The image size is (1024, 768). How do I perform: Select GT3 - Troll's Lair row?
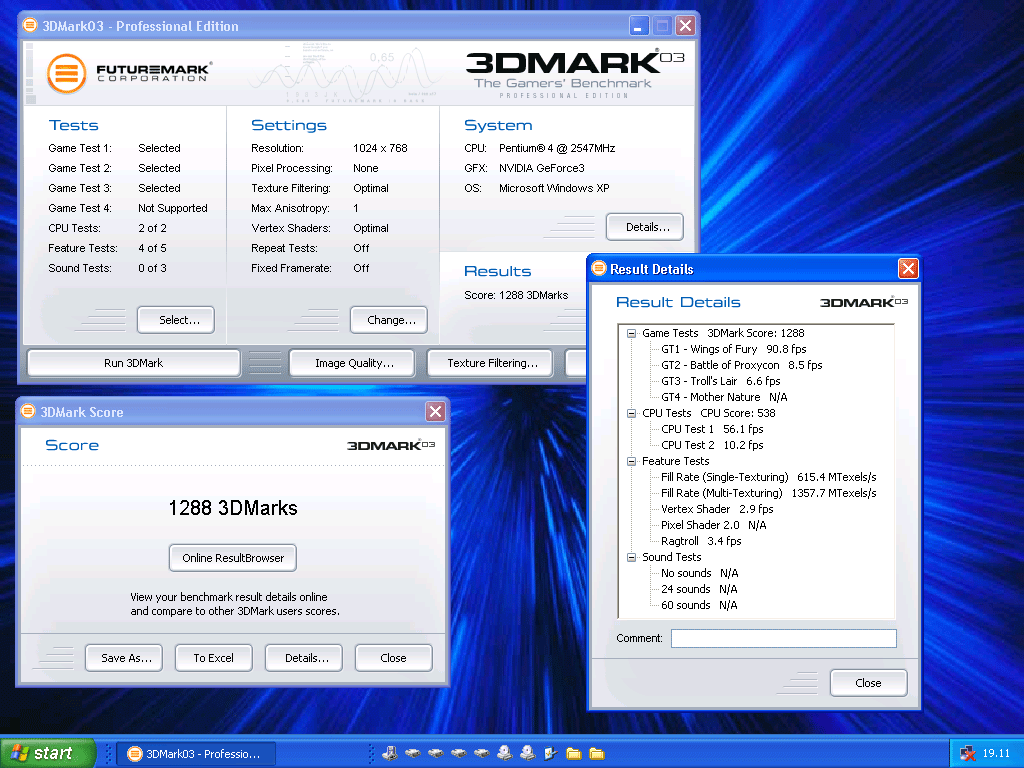[720, 381]
